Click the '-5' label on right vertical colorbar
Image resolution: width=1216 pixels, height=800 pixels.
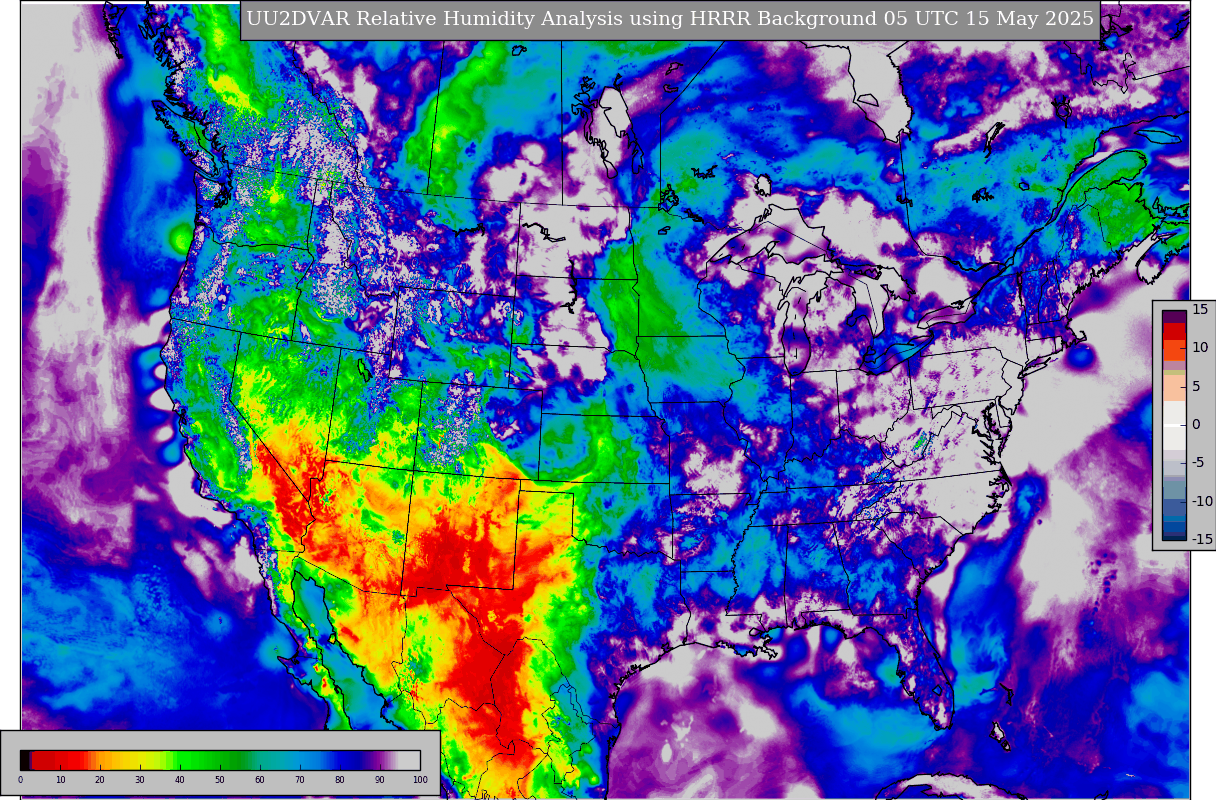[x=1199, y=462]
